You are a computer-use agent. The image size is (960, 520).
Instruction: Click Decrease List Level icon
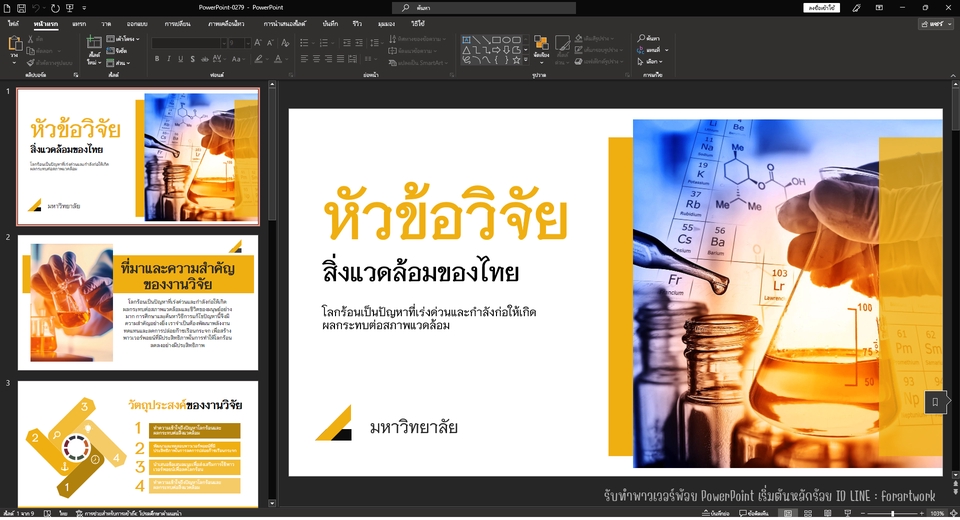click(x=347, y=43)
